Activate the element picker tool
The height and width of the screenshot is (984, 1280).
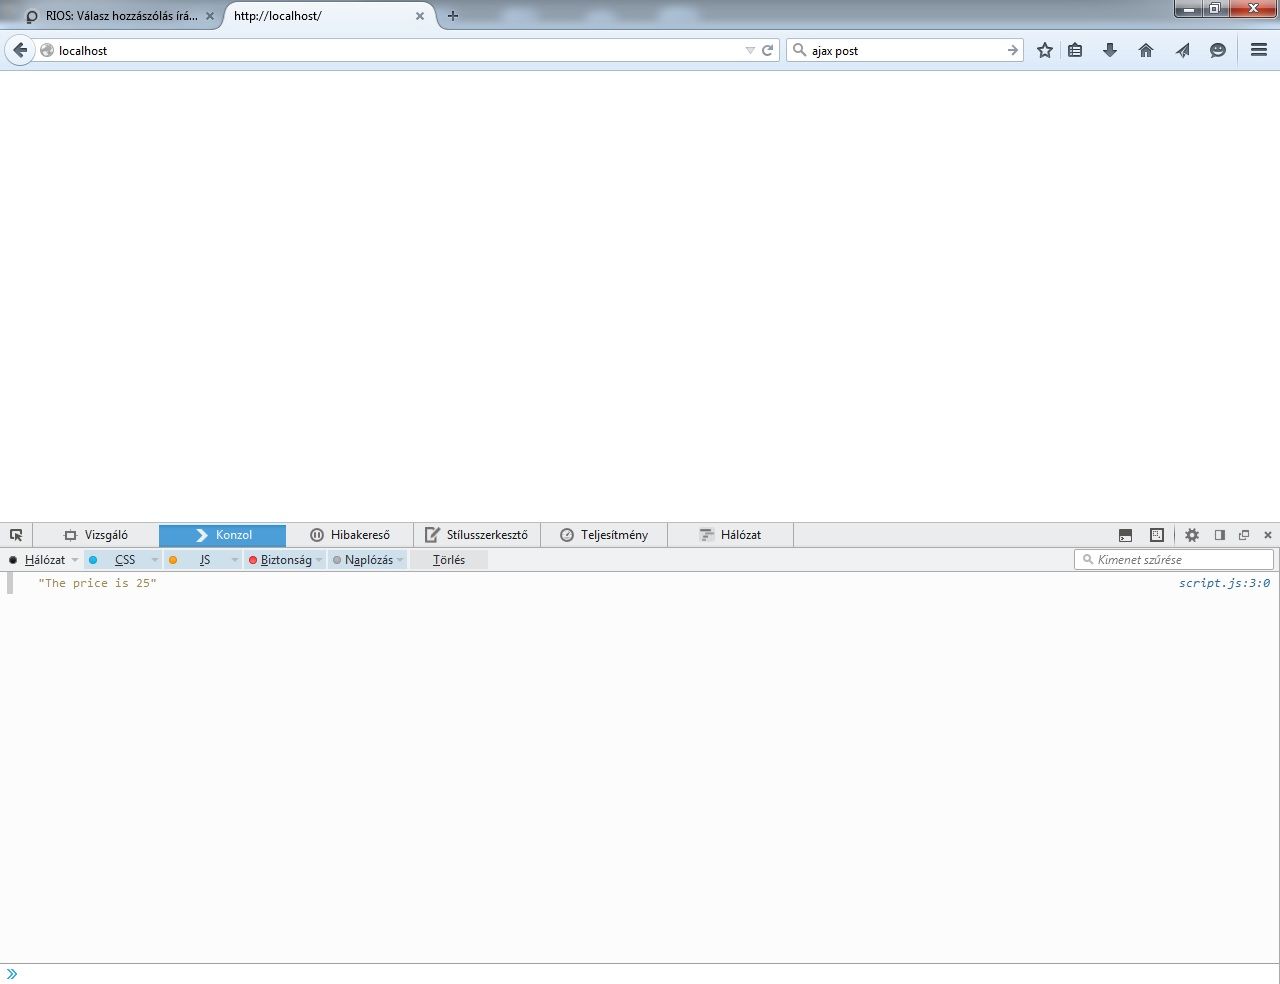coord(16,535)
